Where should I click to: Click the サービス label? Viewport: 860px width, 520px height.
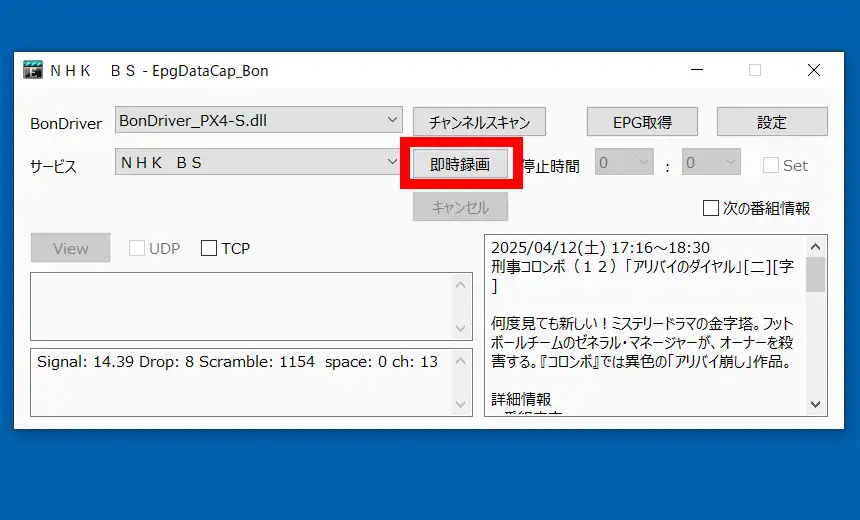53,166
